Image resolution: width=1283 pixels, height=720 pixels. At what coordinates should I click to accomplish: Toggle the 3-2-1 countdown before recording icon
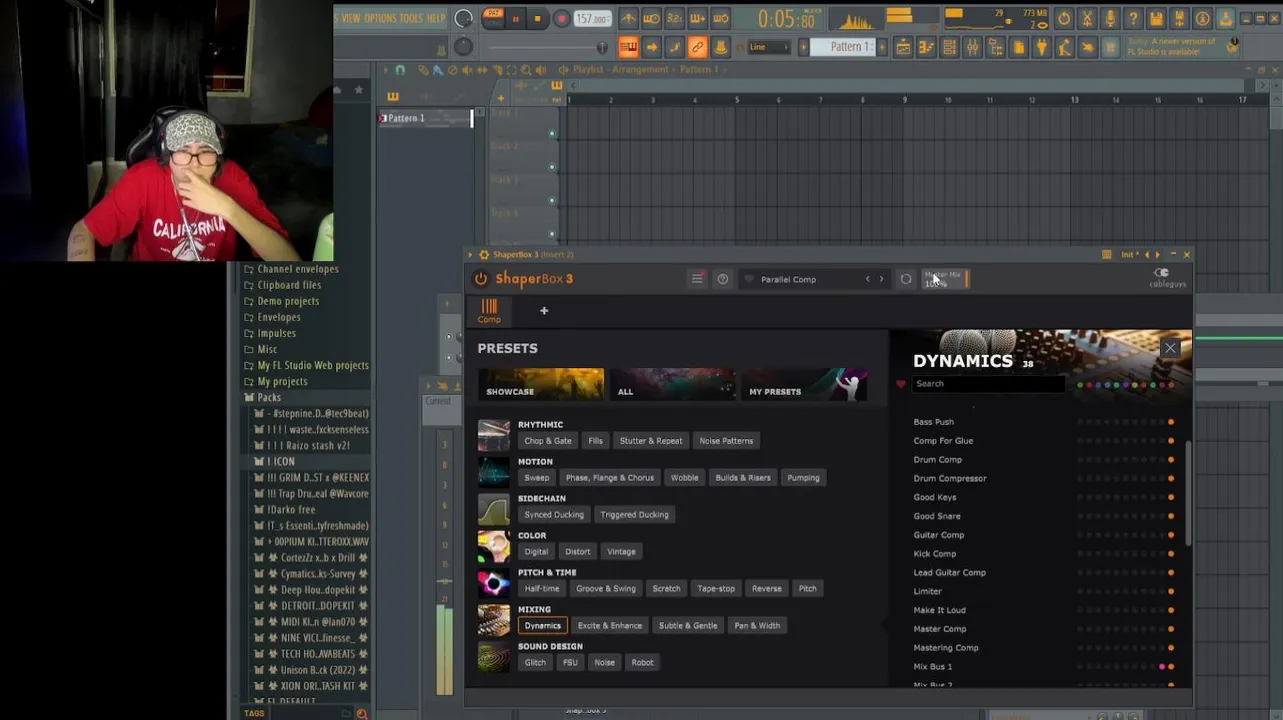pyautogui.click(x=674, y=19)
